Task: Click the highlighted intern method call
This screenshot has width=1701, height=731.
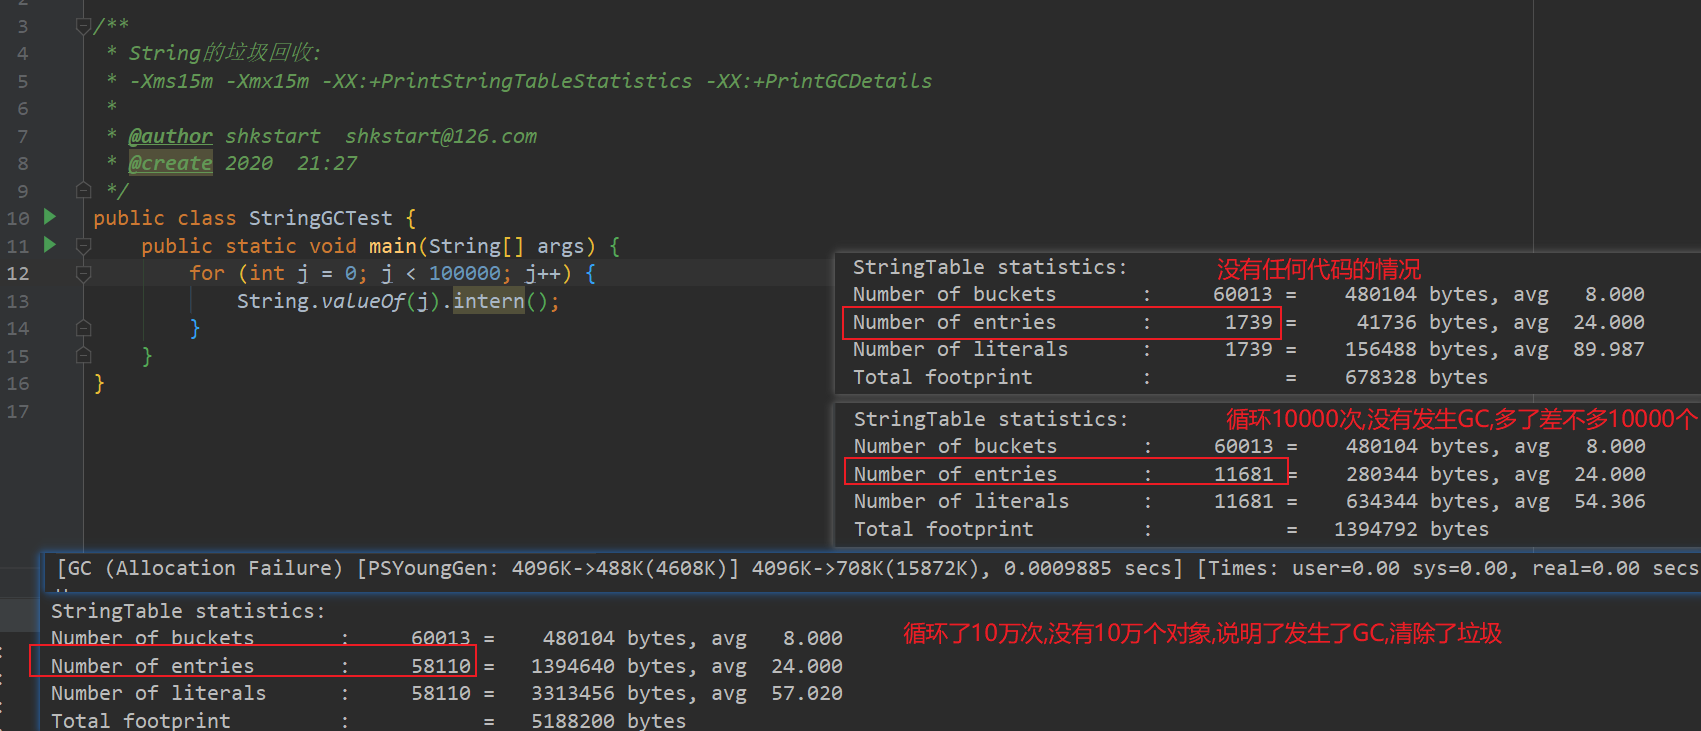Action: click(x=489, y=301)
